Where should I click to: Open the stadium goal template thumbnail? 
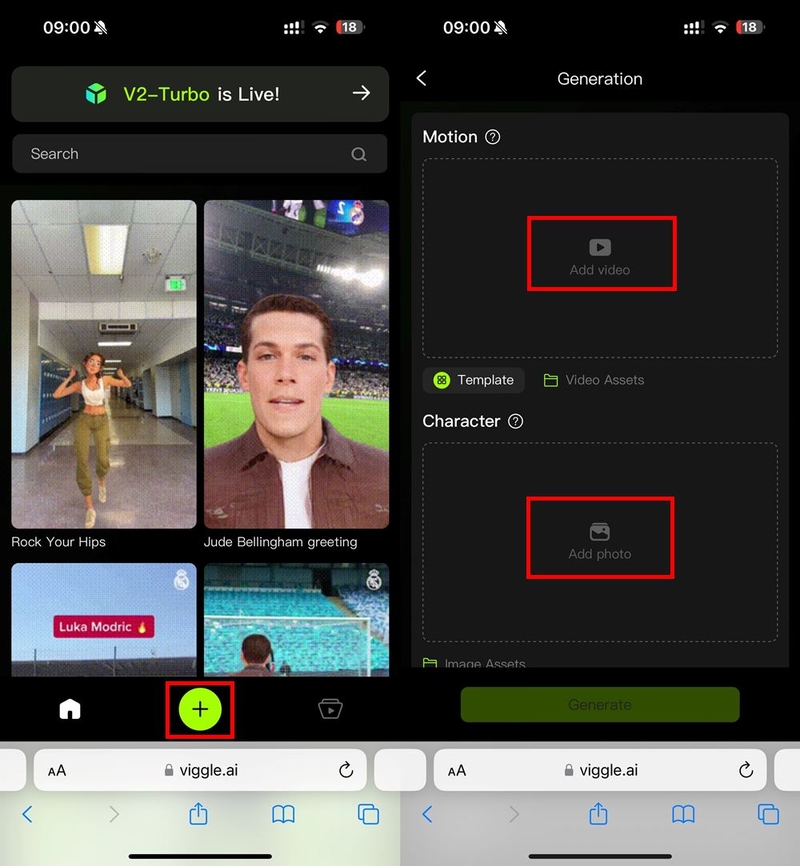tap(296, 620)
